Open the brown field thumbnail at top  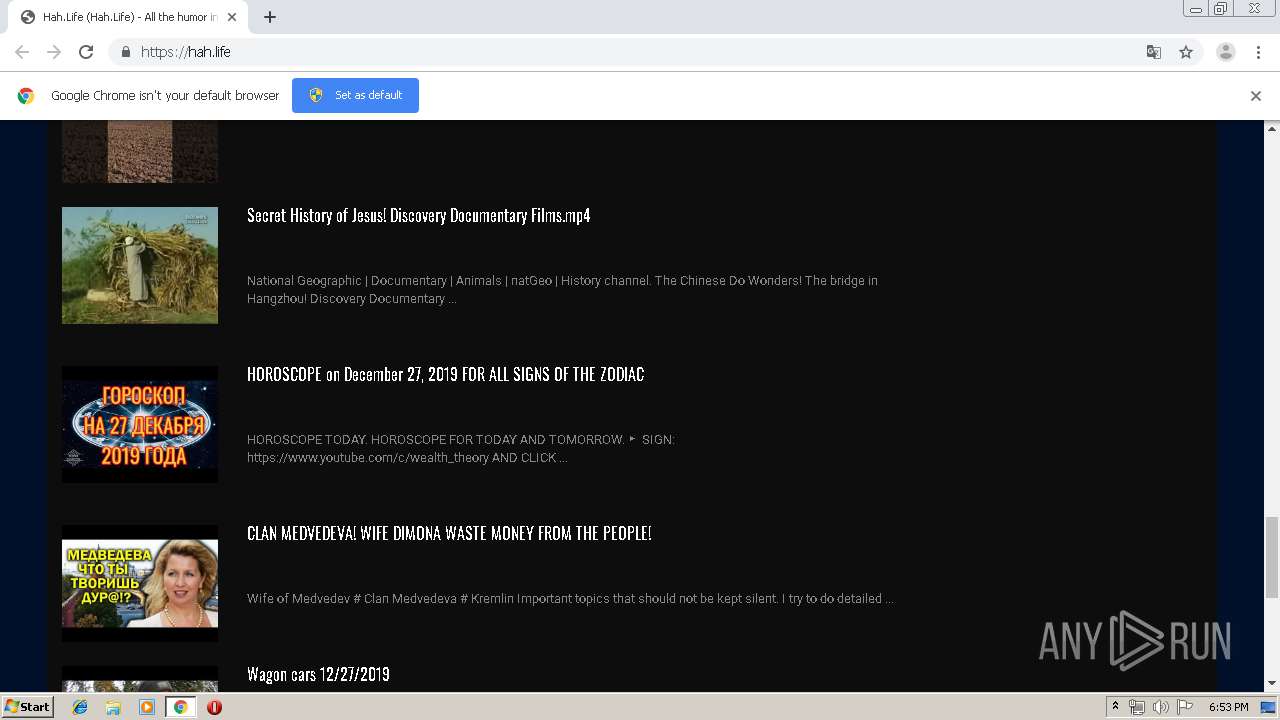(x=140, y=151)
